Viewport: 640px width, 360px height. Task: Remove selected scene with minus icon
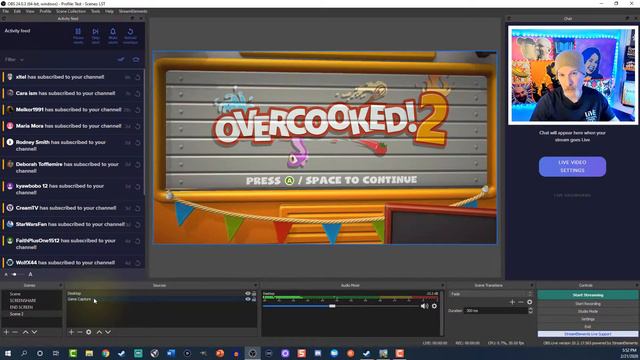[x=15, y=332]
